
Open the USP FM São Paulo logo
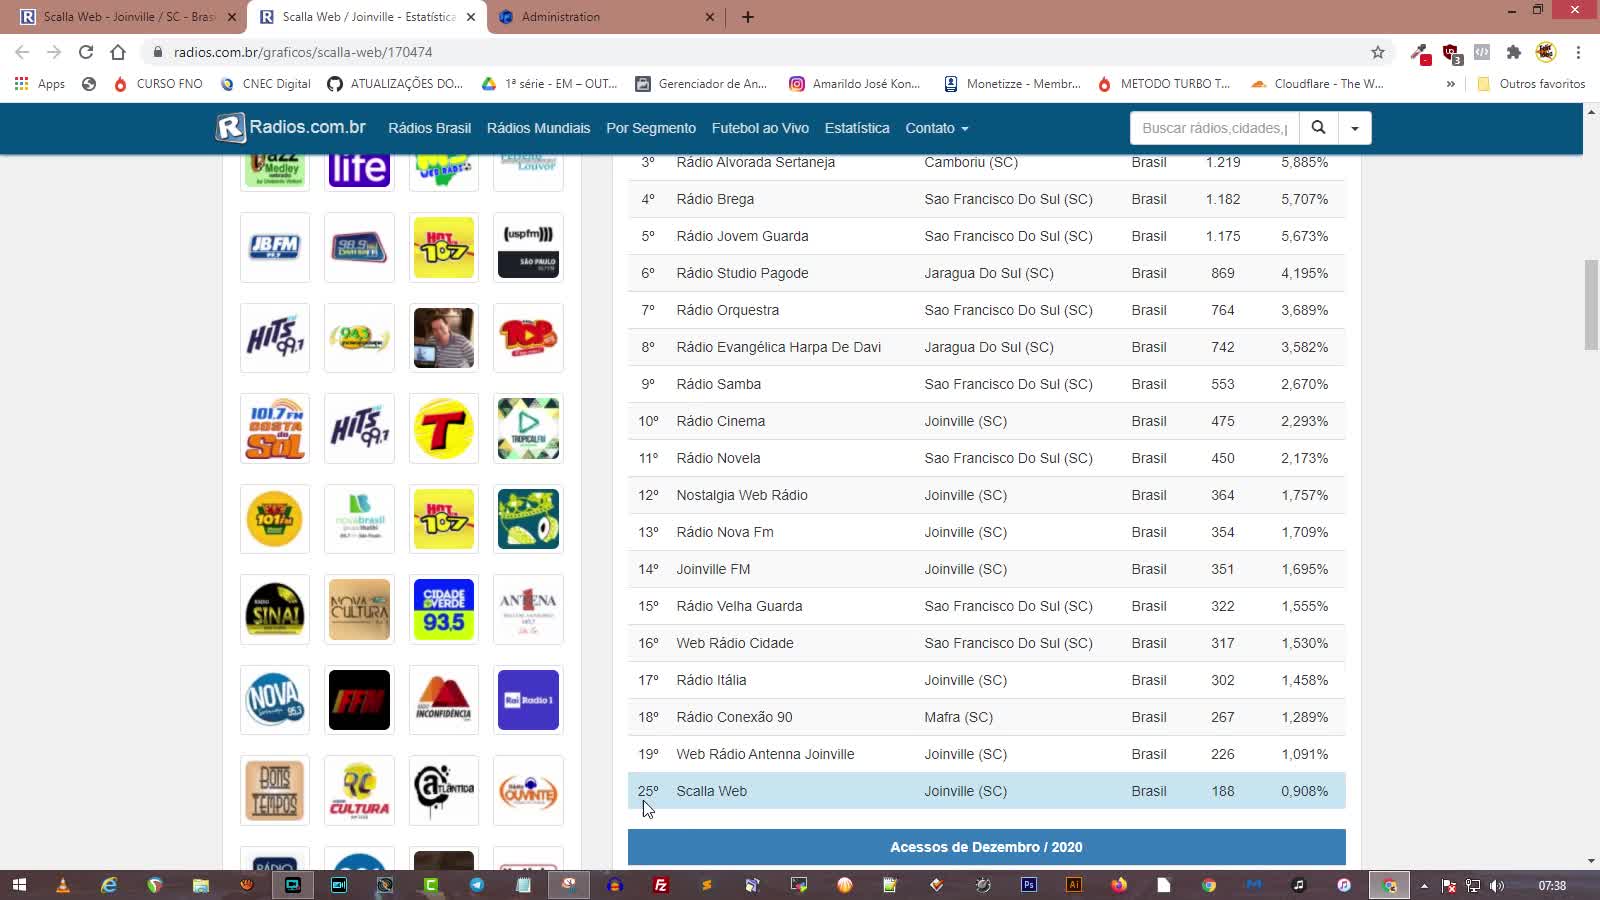coord(528,247)
